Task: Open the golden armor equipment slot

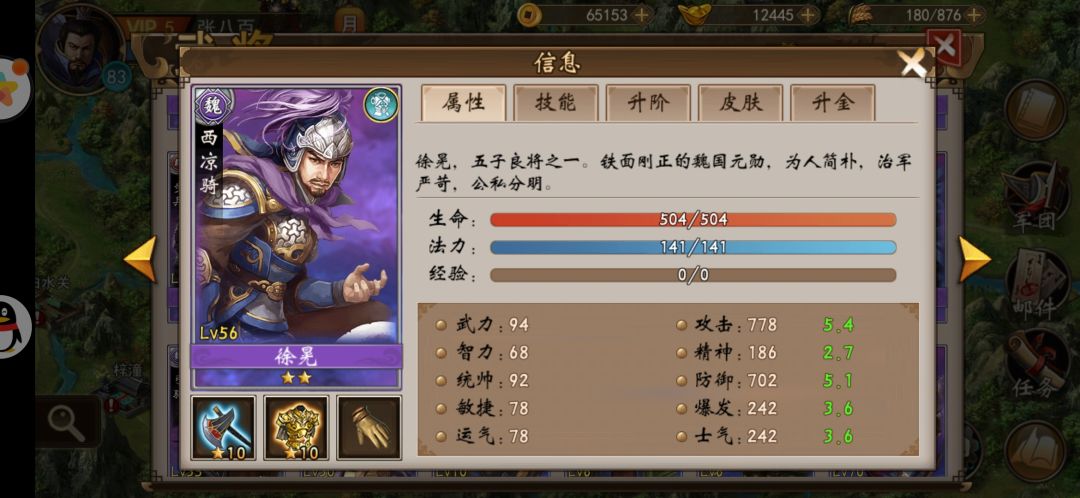Action: (296, 427)
